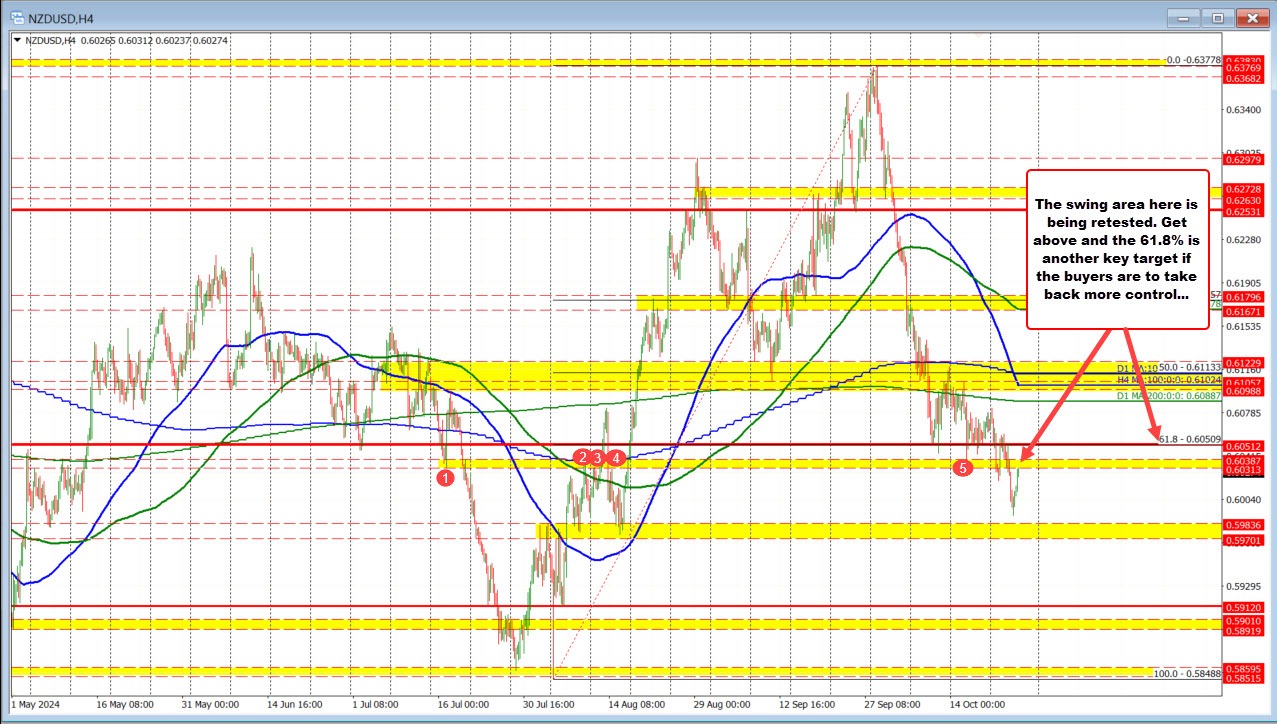Click the 61.8 - 0.60509 Fibonacci label
This screenshot has width=1277, height=724.
pyautogui.click(x=1189, y=438)
